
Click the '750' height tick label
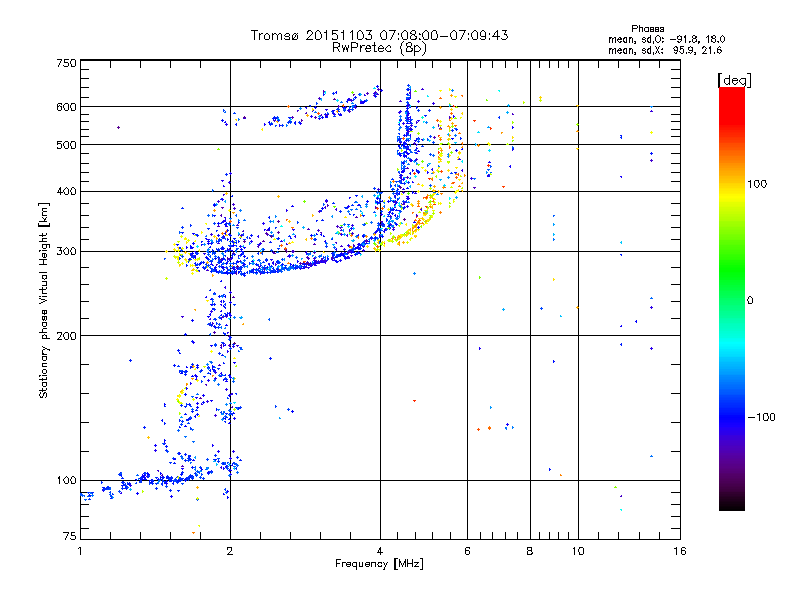tap(66, 63)
